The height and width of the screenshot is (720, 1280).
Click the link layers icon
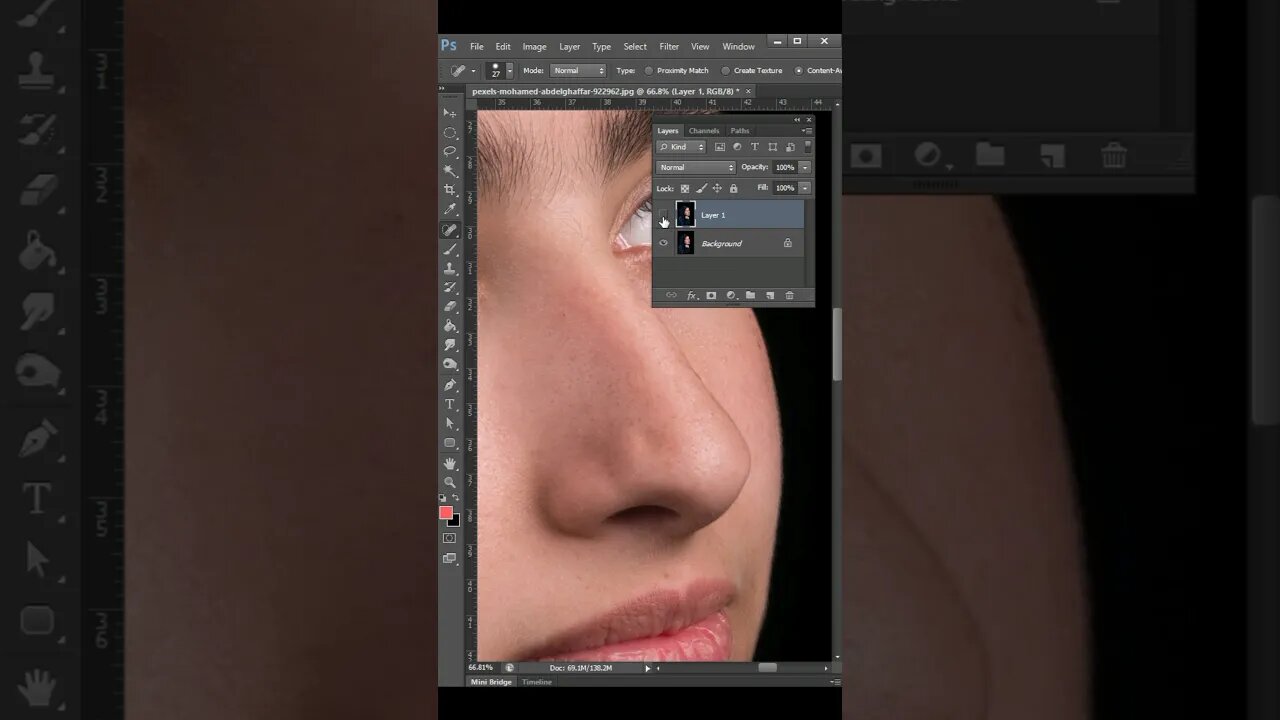point(671,295)
